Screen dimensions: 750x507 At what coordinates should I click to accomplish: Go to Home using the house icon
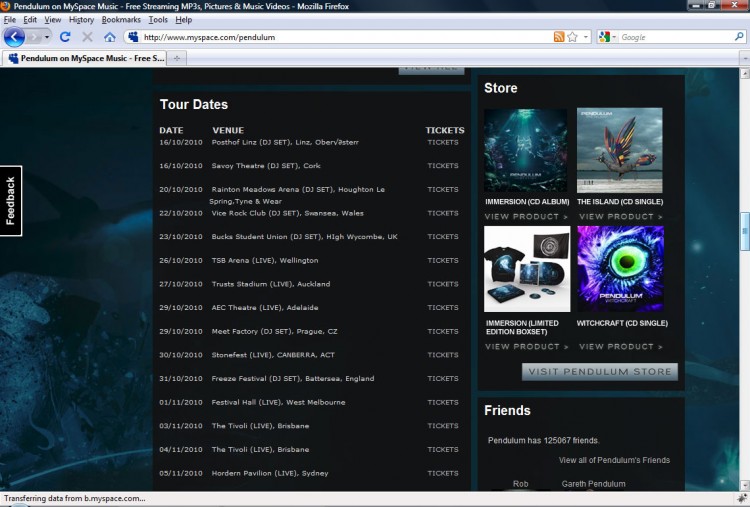click(x=110, y=37)
